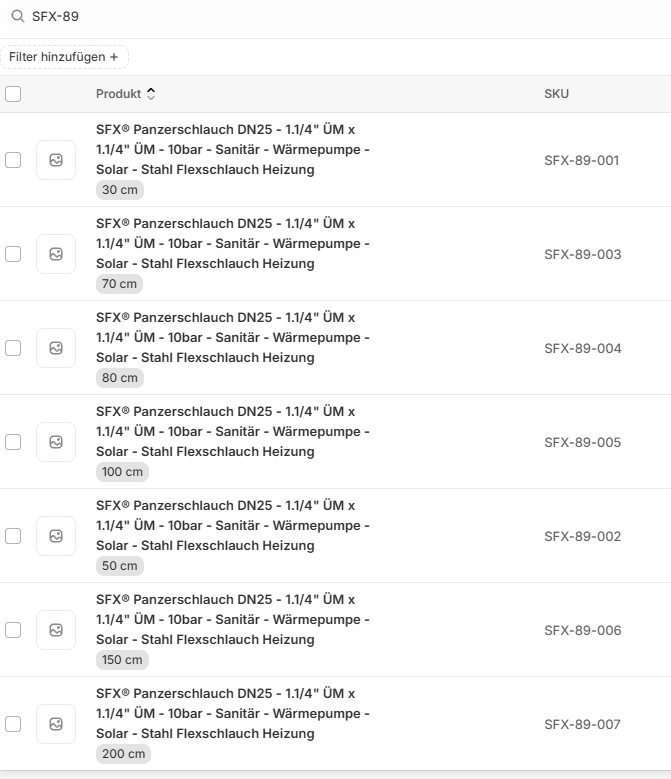Click image placeholder icon for SFX-89-007
The width and height of the screenshot is (671, 779).
(x=56, y=724)
